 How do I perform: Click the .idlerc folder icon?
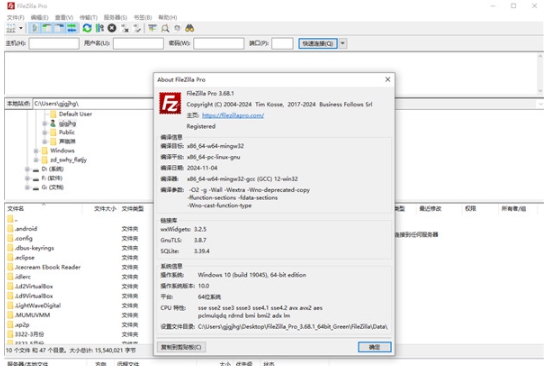(x=10, y=277)
